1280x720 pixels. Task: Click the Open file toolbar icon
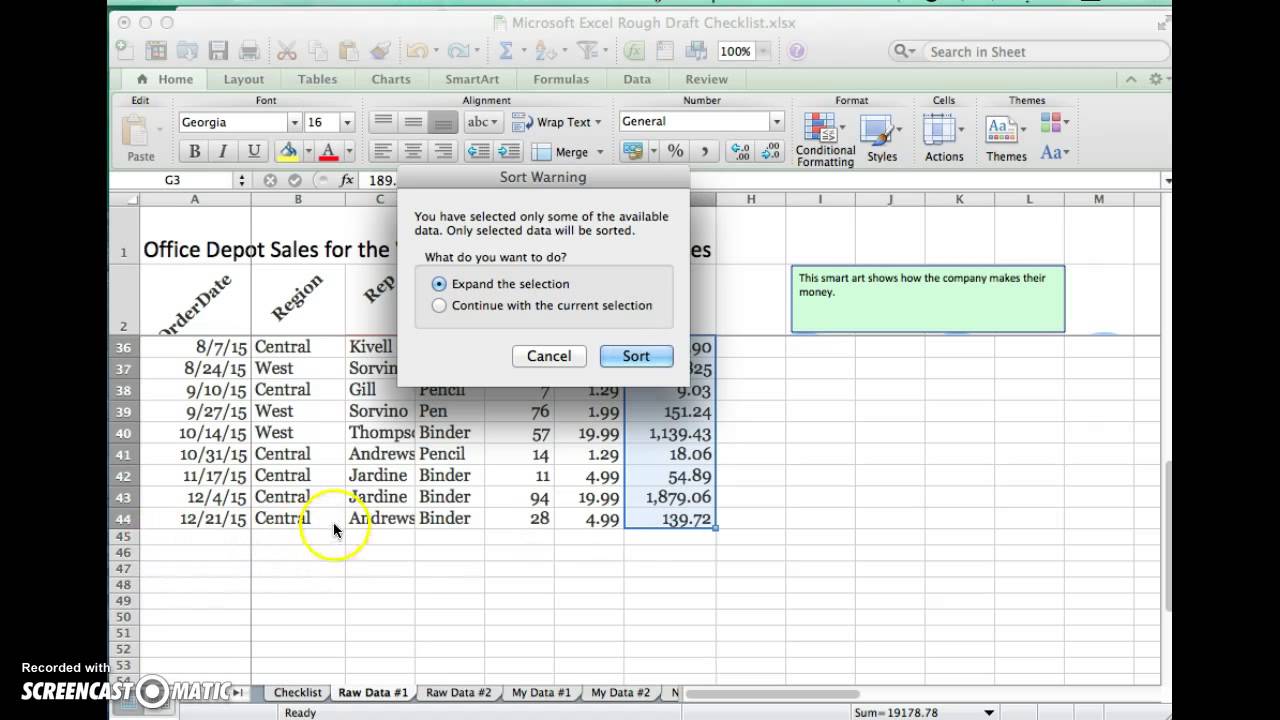(187, 50)
